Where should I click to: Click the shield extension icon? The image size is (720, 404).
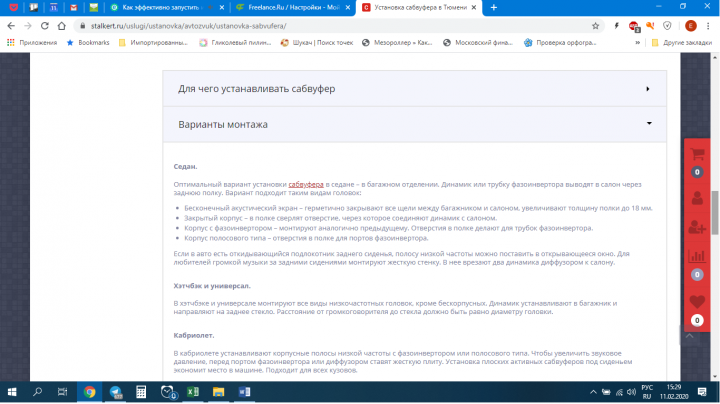pos(667,26)
